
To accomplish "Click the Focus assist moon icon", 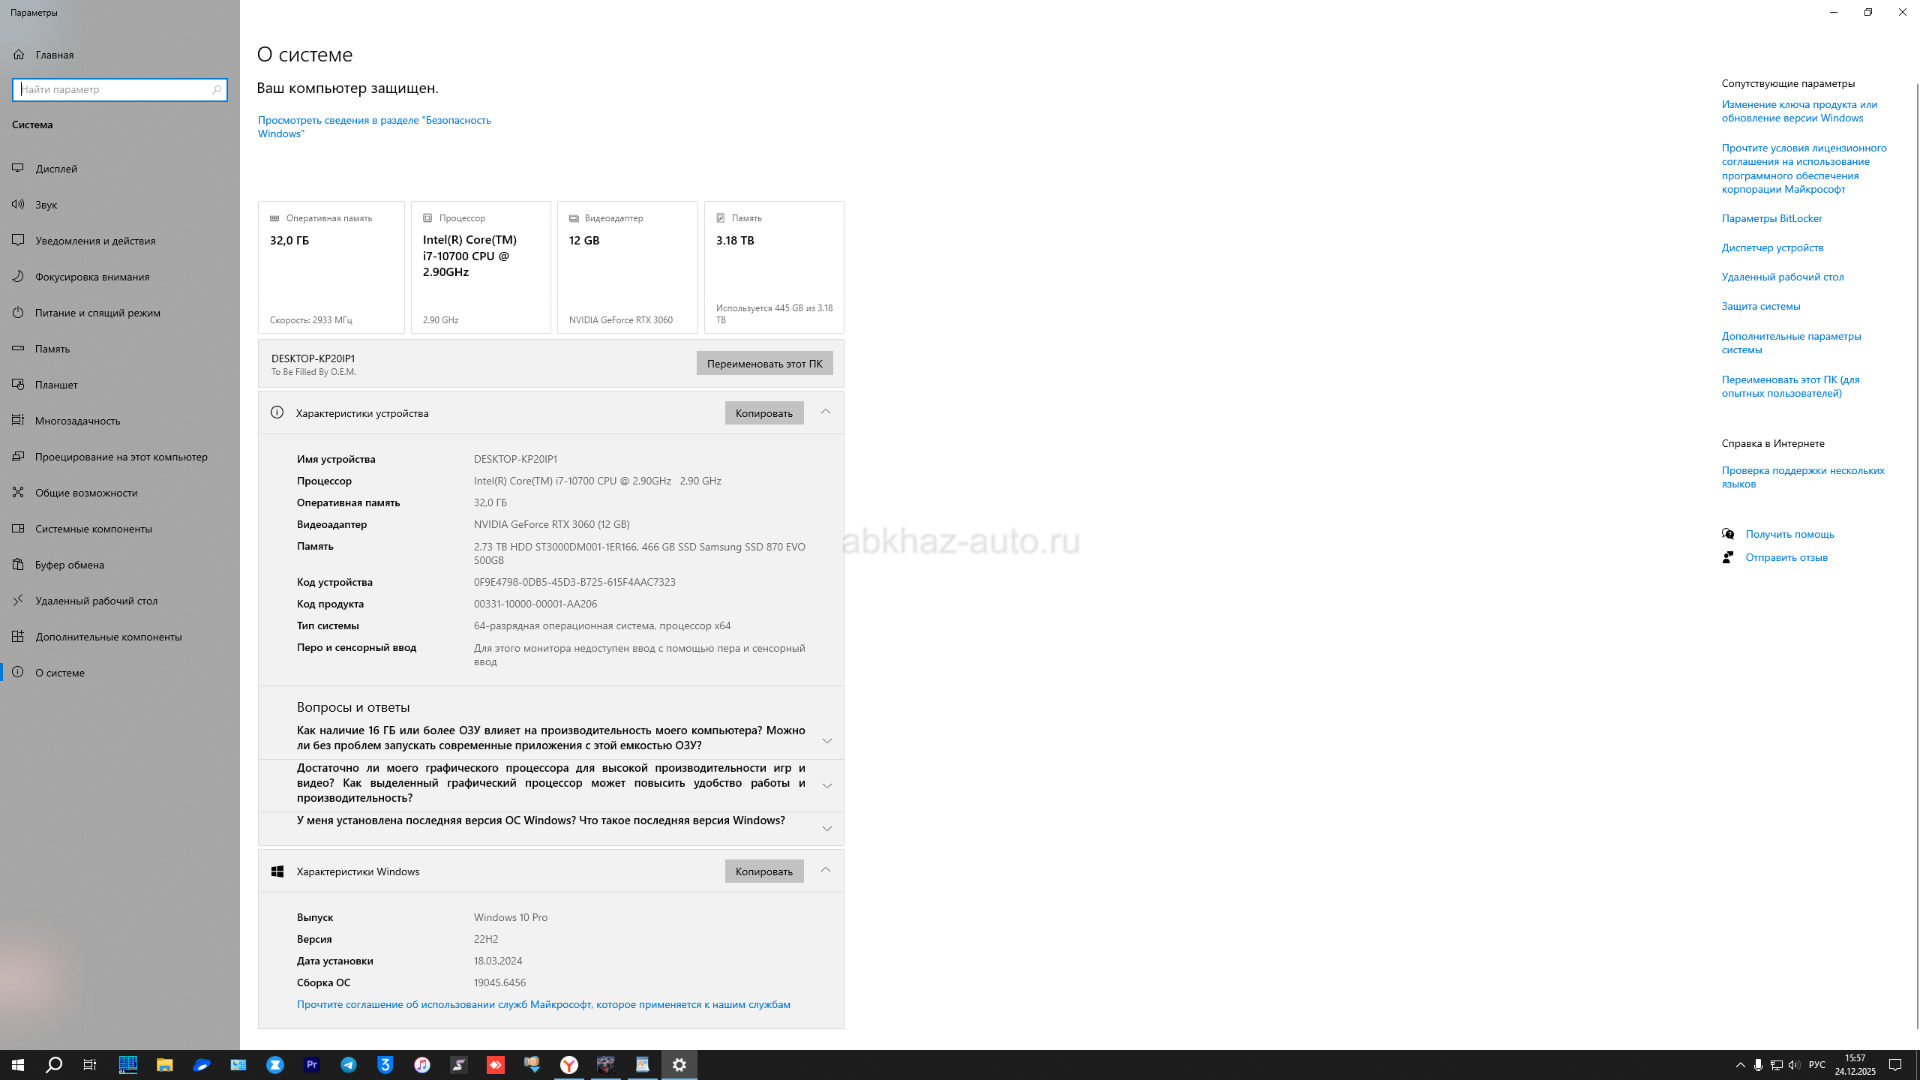I will click(x=18, y=277).
